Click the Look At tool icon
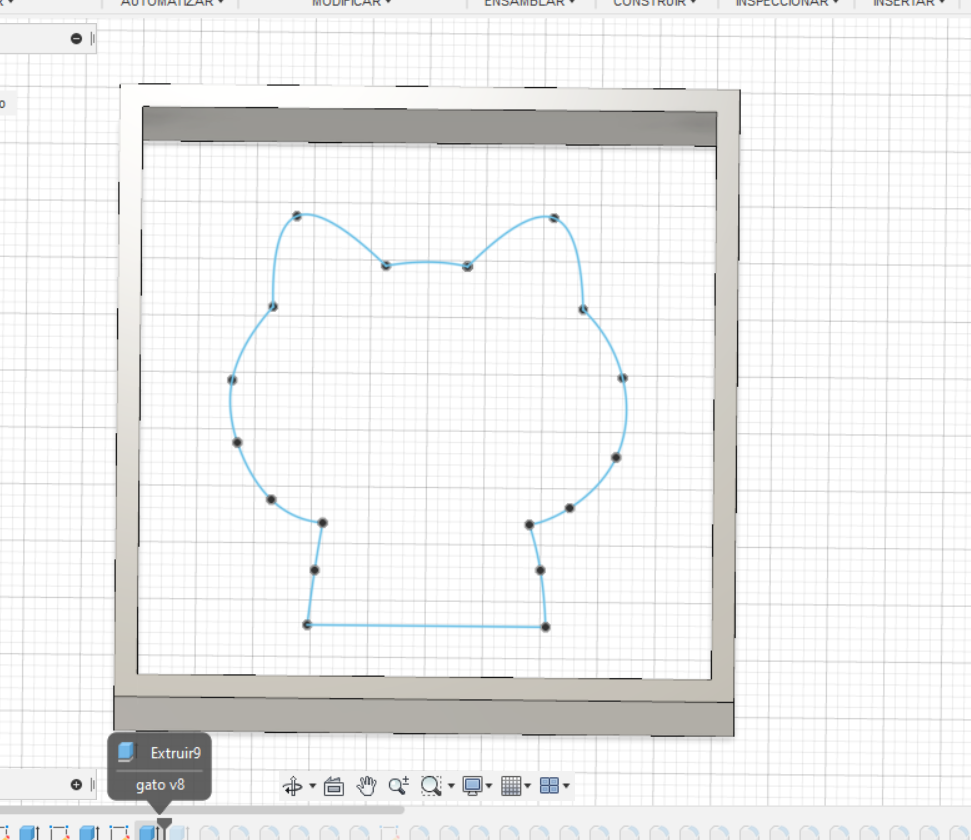Image resolution: width=971 pixels, height=840 pixels. [x=334, y=786]
